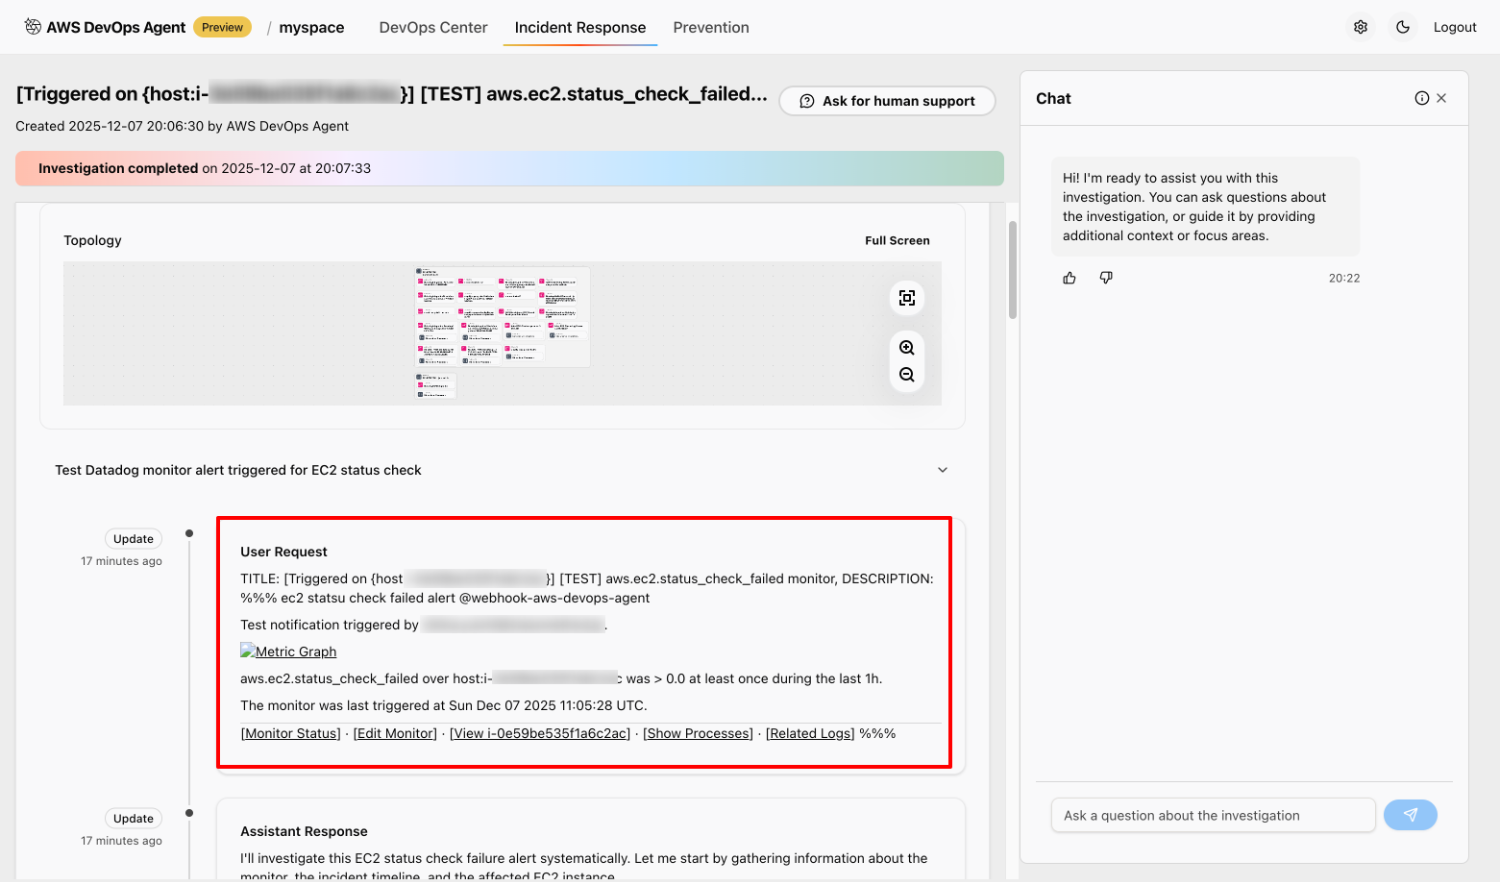Image resolution: width=1500 pixels, height=882 pixels.
Task: Click Ask for human support button
Action: click(887, 101)
